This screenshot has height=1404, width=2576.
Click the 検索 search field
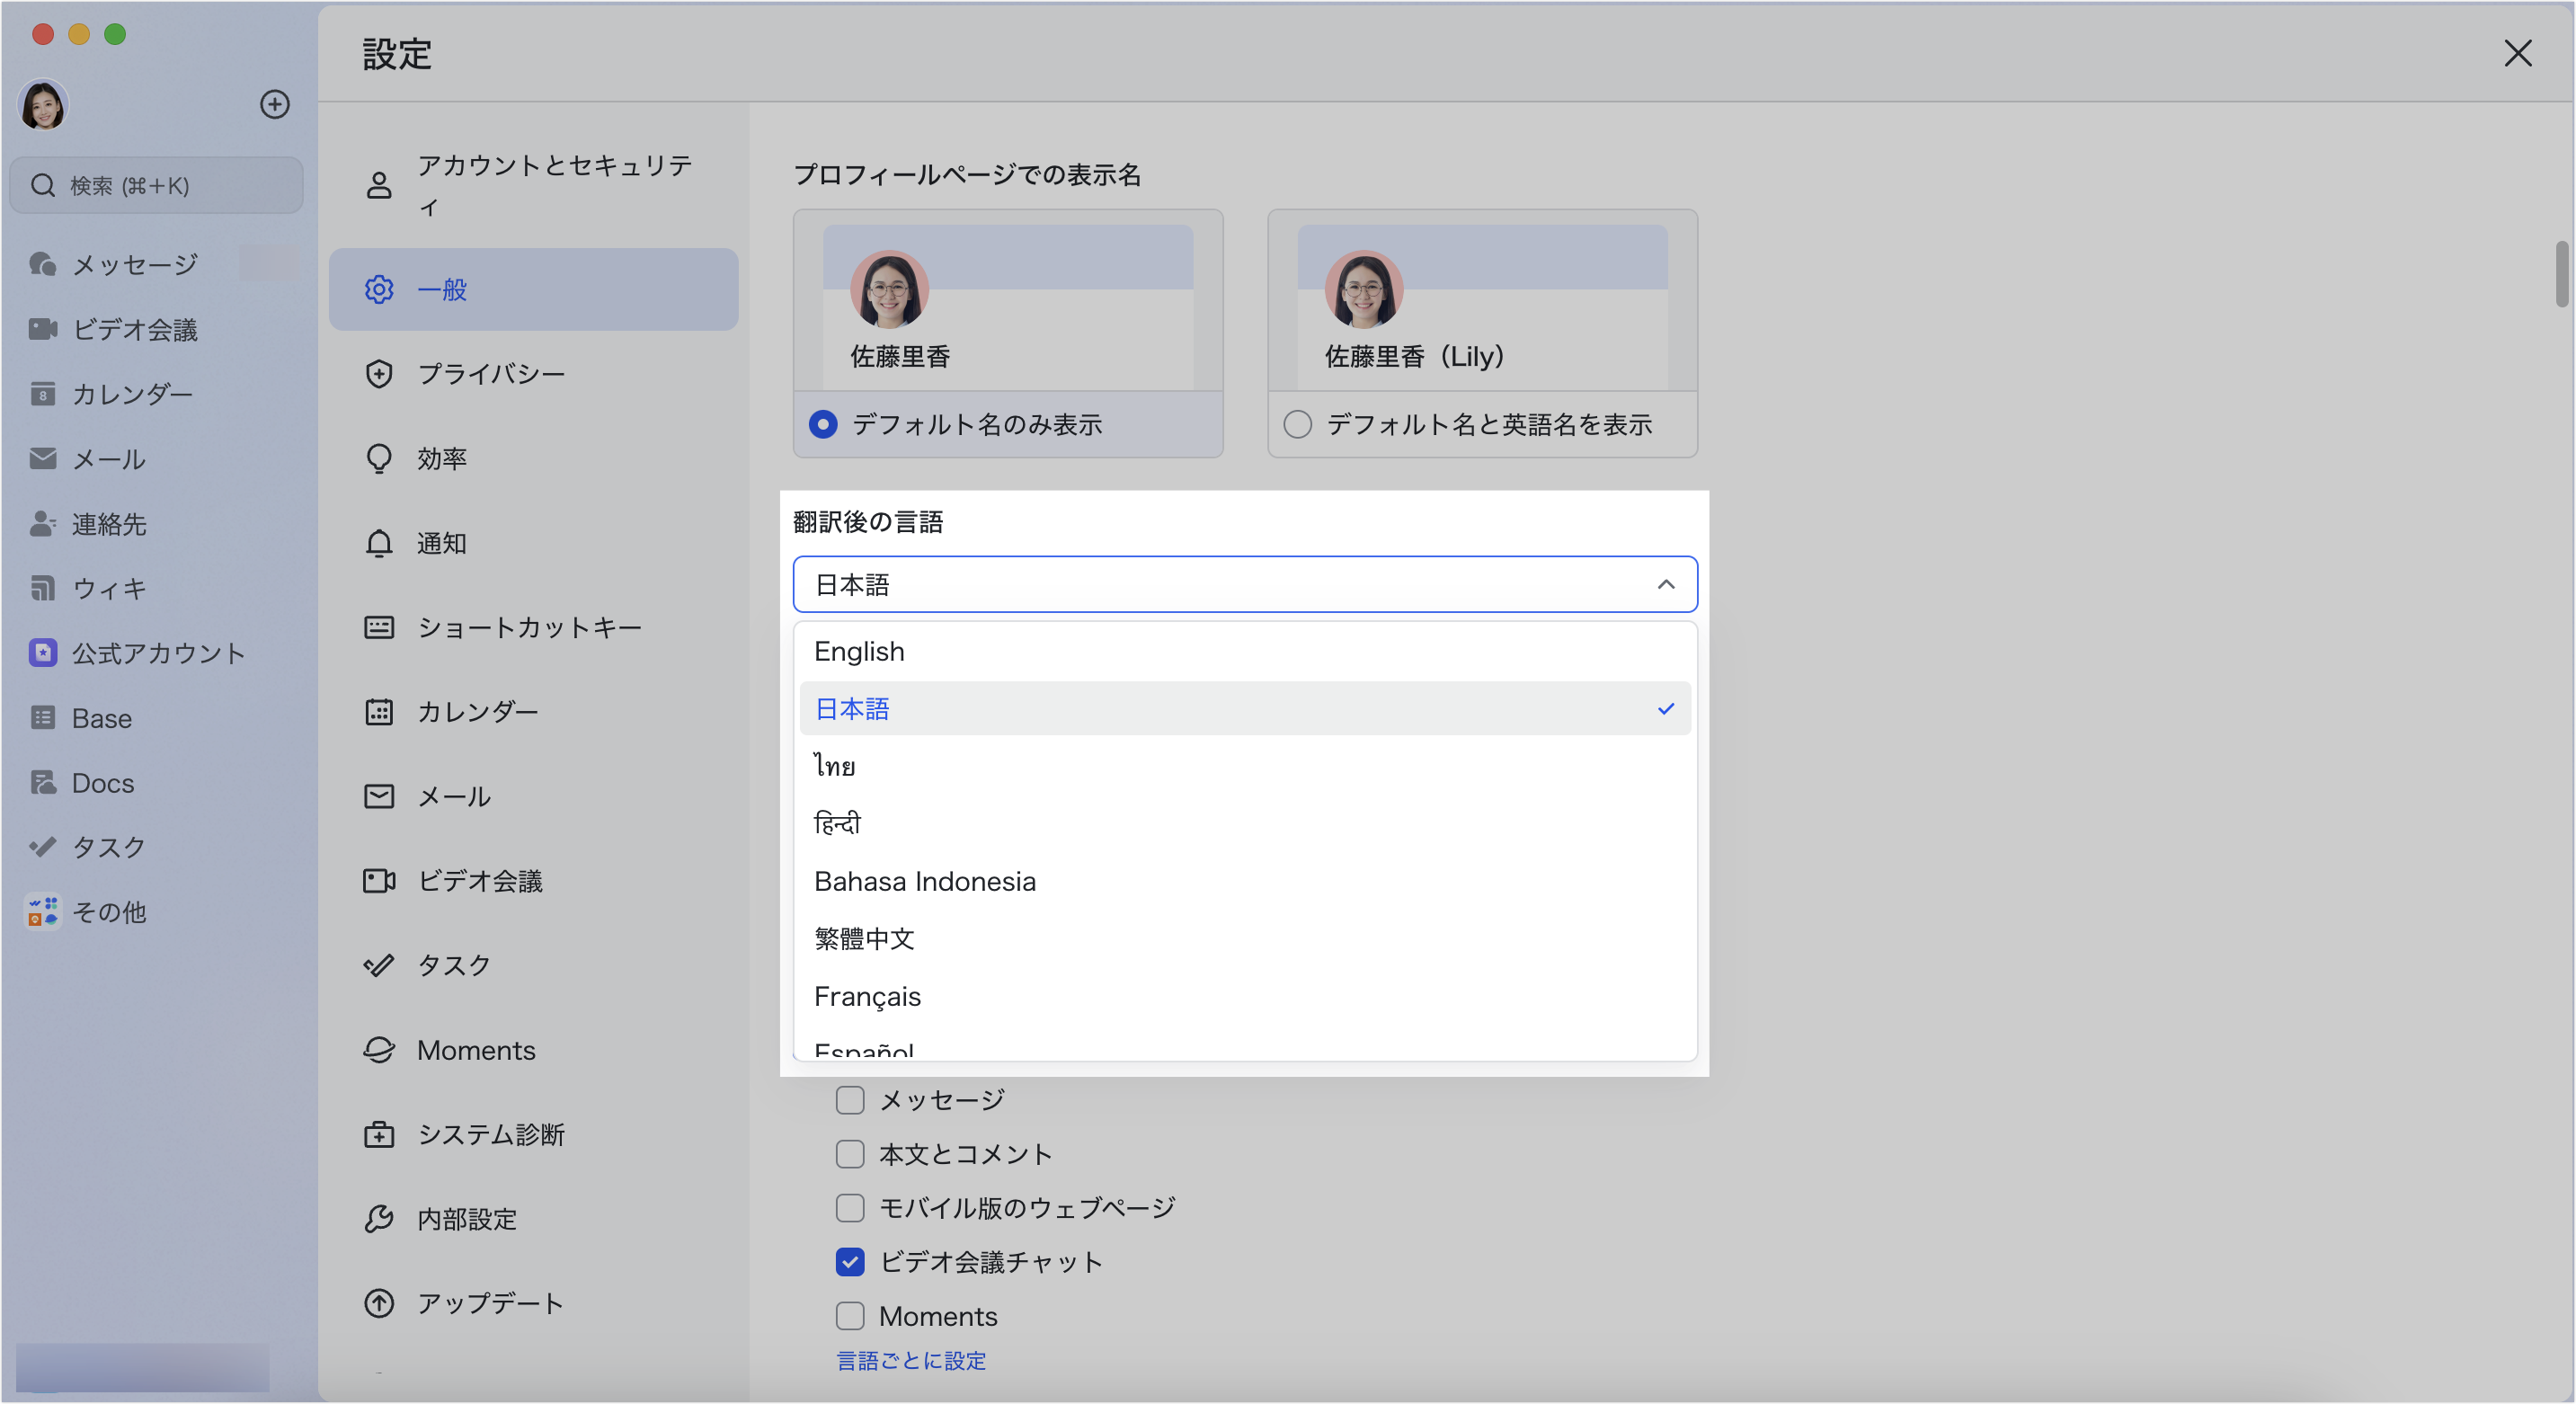pos(157,185)
